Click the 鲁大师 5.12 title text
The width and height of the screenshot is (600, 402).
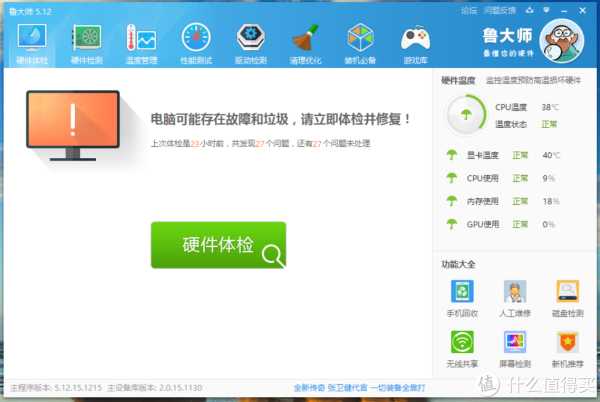point(30,11)
